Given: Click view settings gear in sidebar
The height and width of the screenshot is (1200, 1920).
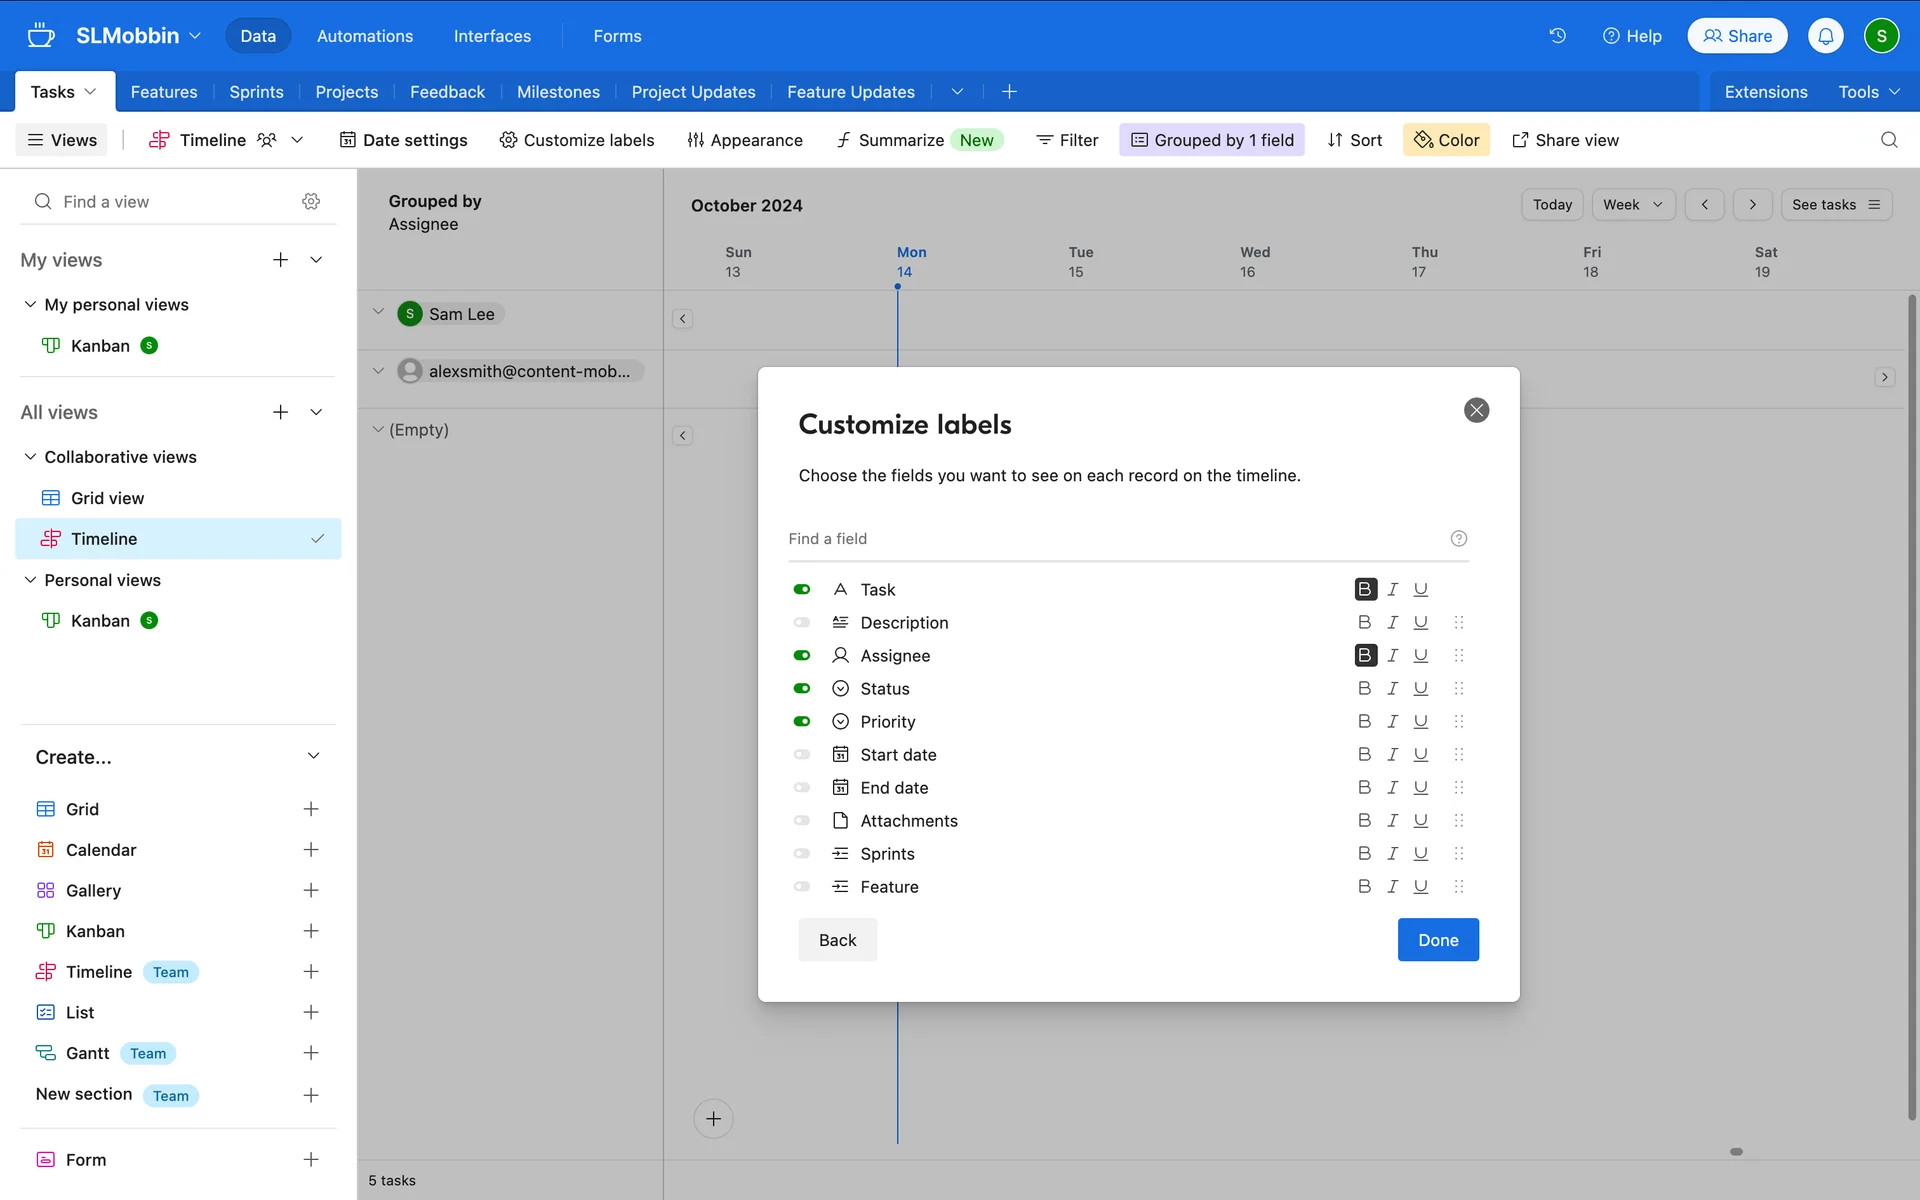Looking at the screenshot, I should coord(311,201).
